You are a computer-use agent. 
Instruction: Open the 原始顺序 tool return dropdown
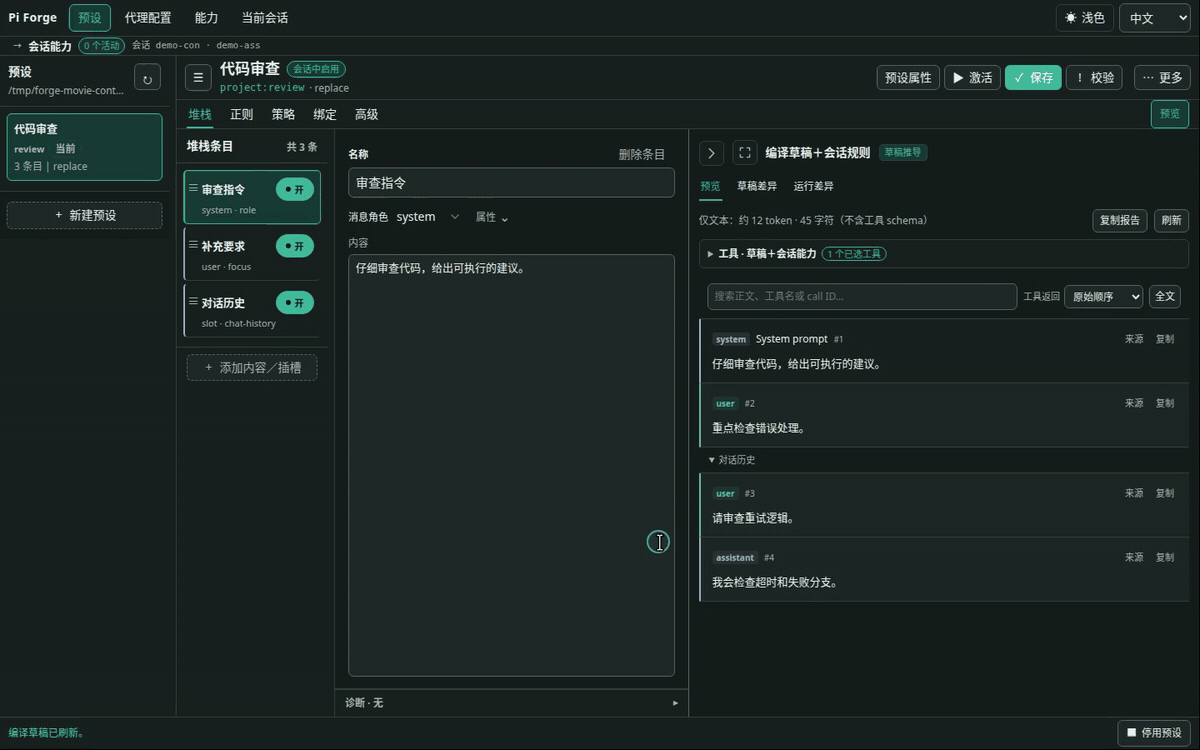1104,296
